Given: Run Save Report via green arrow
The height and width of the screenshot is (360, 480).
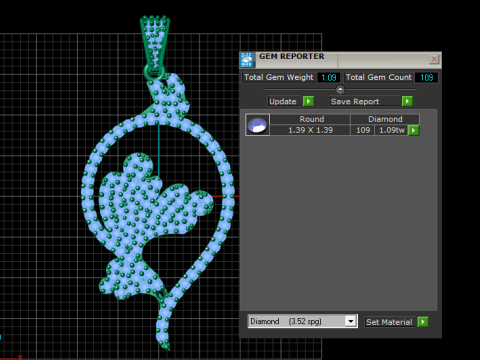Looking at the screenshot, I should coord(407,101).
